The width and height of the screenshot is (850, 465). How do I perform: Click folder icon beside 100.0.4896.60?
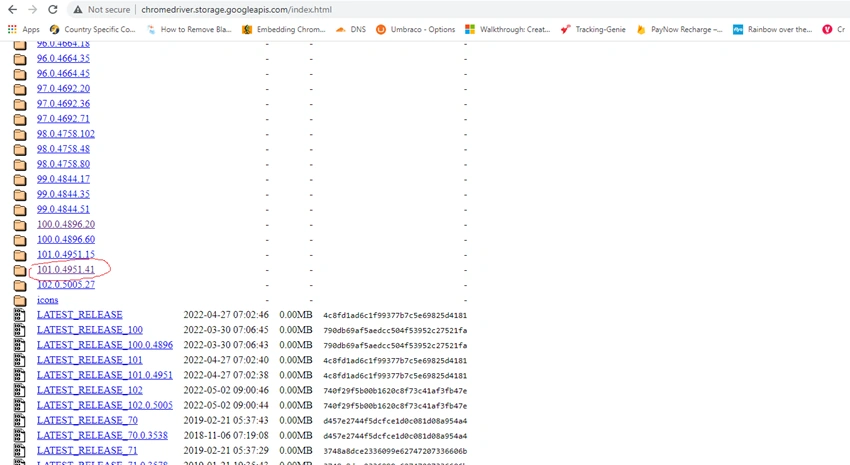point(20,240)
